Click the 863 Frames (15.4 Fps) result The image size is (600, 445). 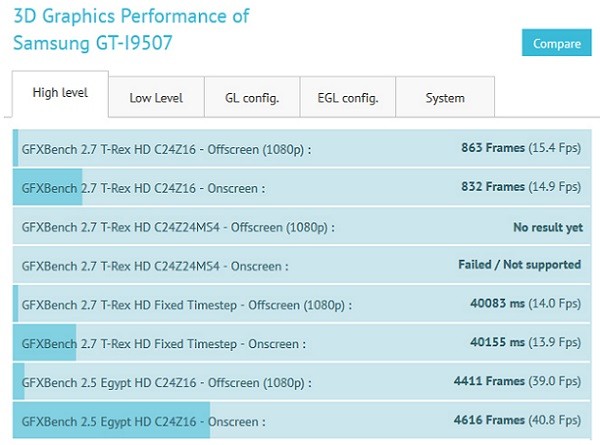click(521, 148)
